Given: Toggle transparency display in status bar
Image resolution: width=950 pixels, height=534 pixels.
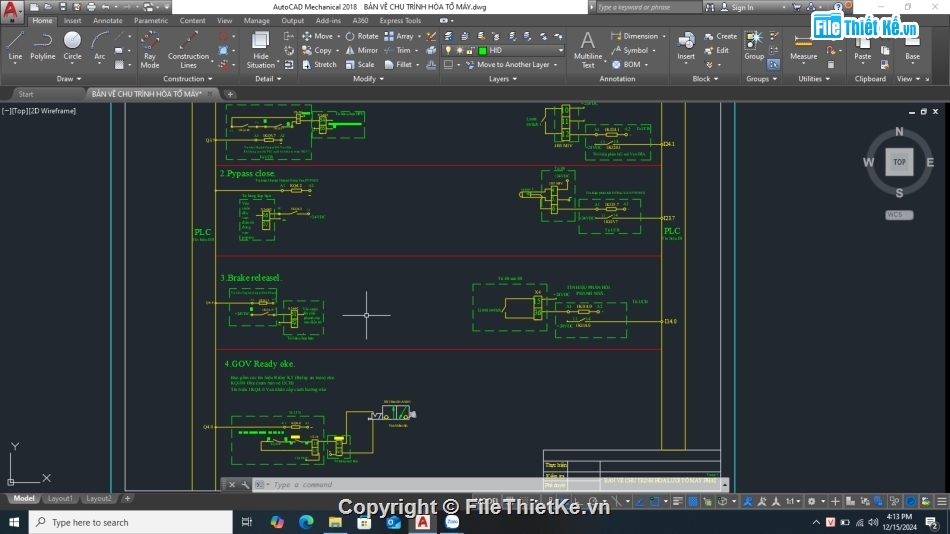Looking at the screenshot, I should [x=693, y=501].
